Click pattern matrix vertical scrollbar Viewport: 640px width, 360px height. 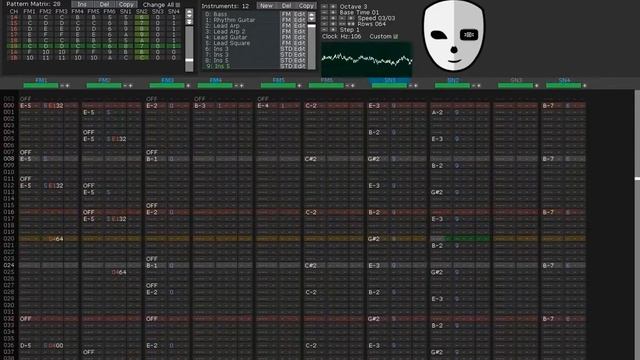point(189,48)
